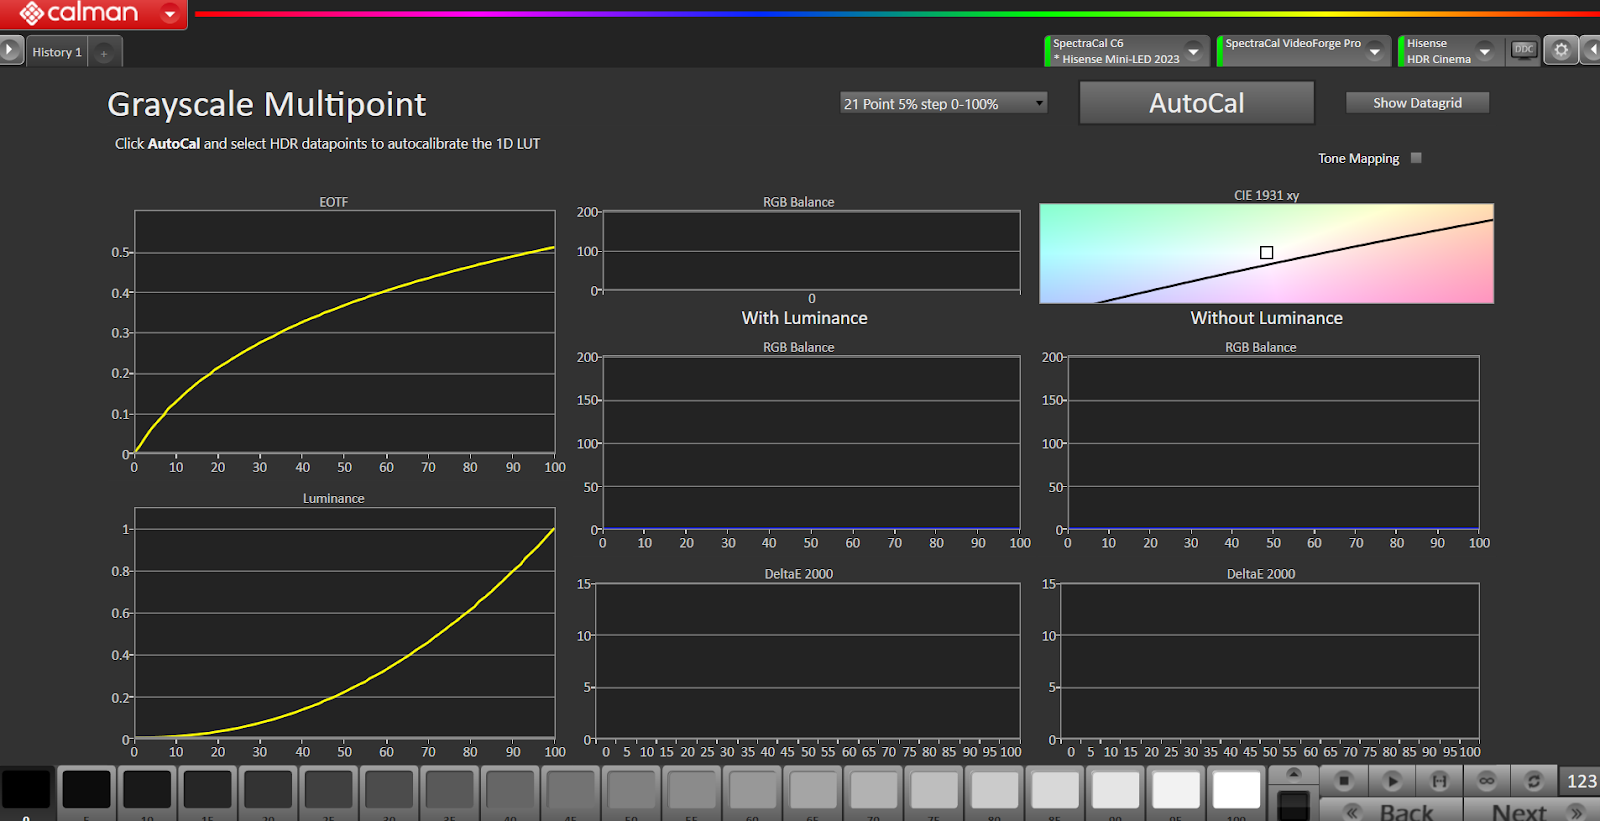Screen dimensions: 1600x821
Task: Expand the SpectraCal VideoForge Pro source dropdown
Action: [x=1375, y=51]
